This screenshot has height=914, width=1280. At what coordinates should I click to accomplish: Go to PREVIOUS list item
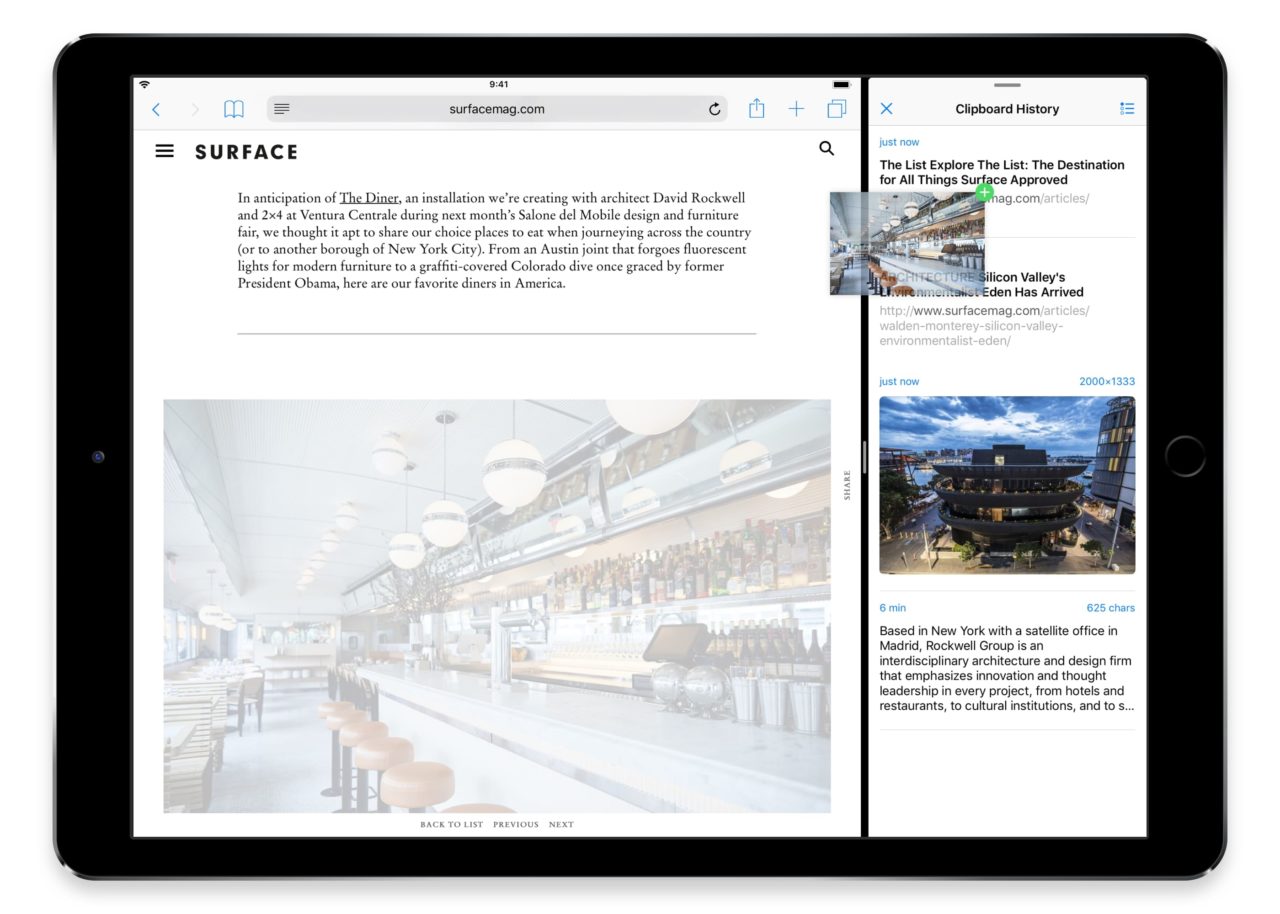[x=516, y=825]
